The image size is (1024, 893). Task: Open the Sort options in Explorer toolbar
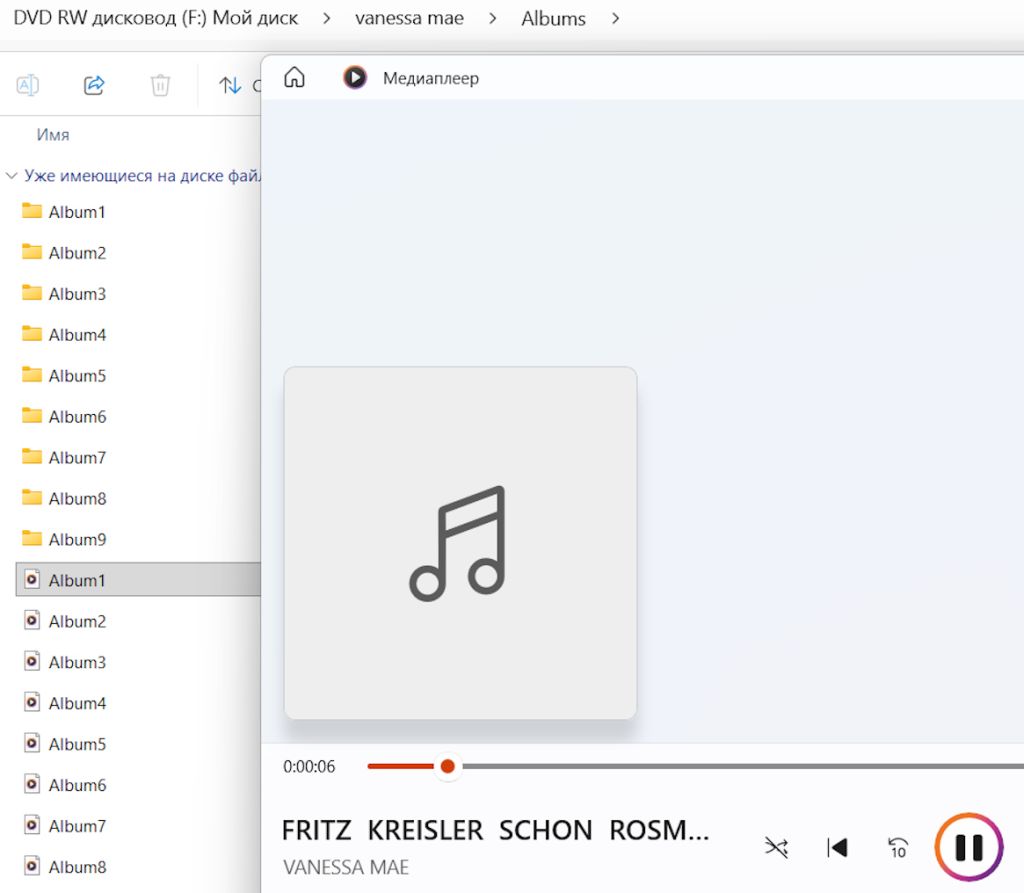[x=230, y=85]
